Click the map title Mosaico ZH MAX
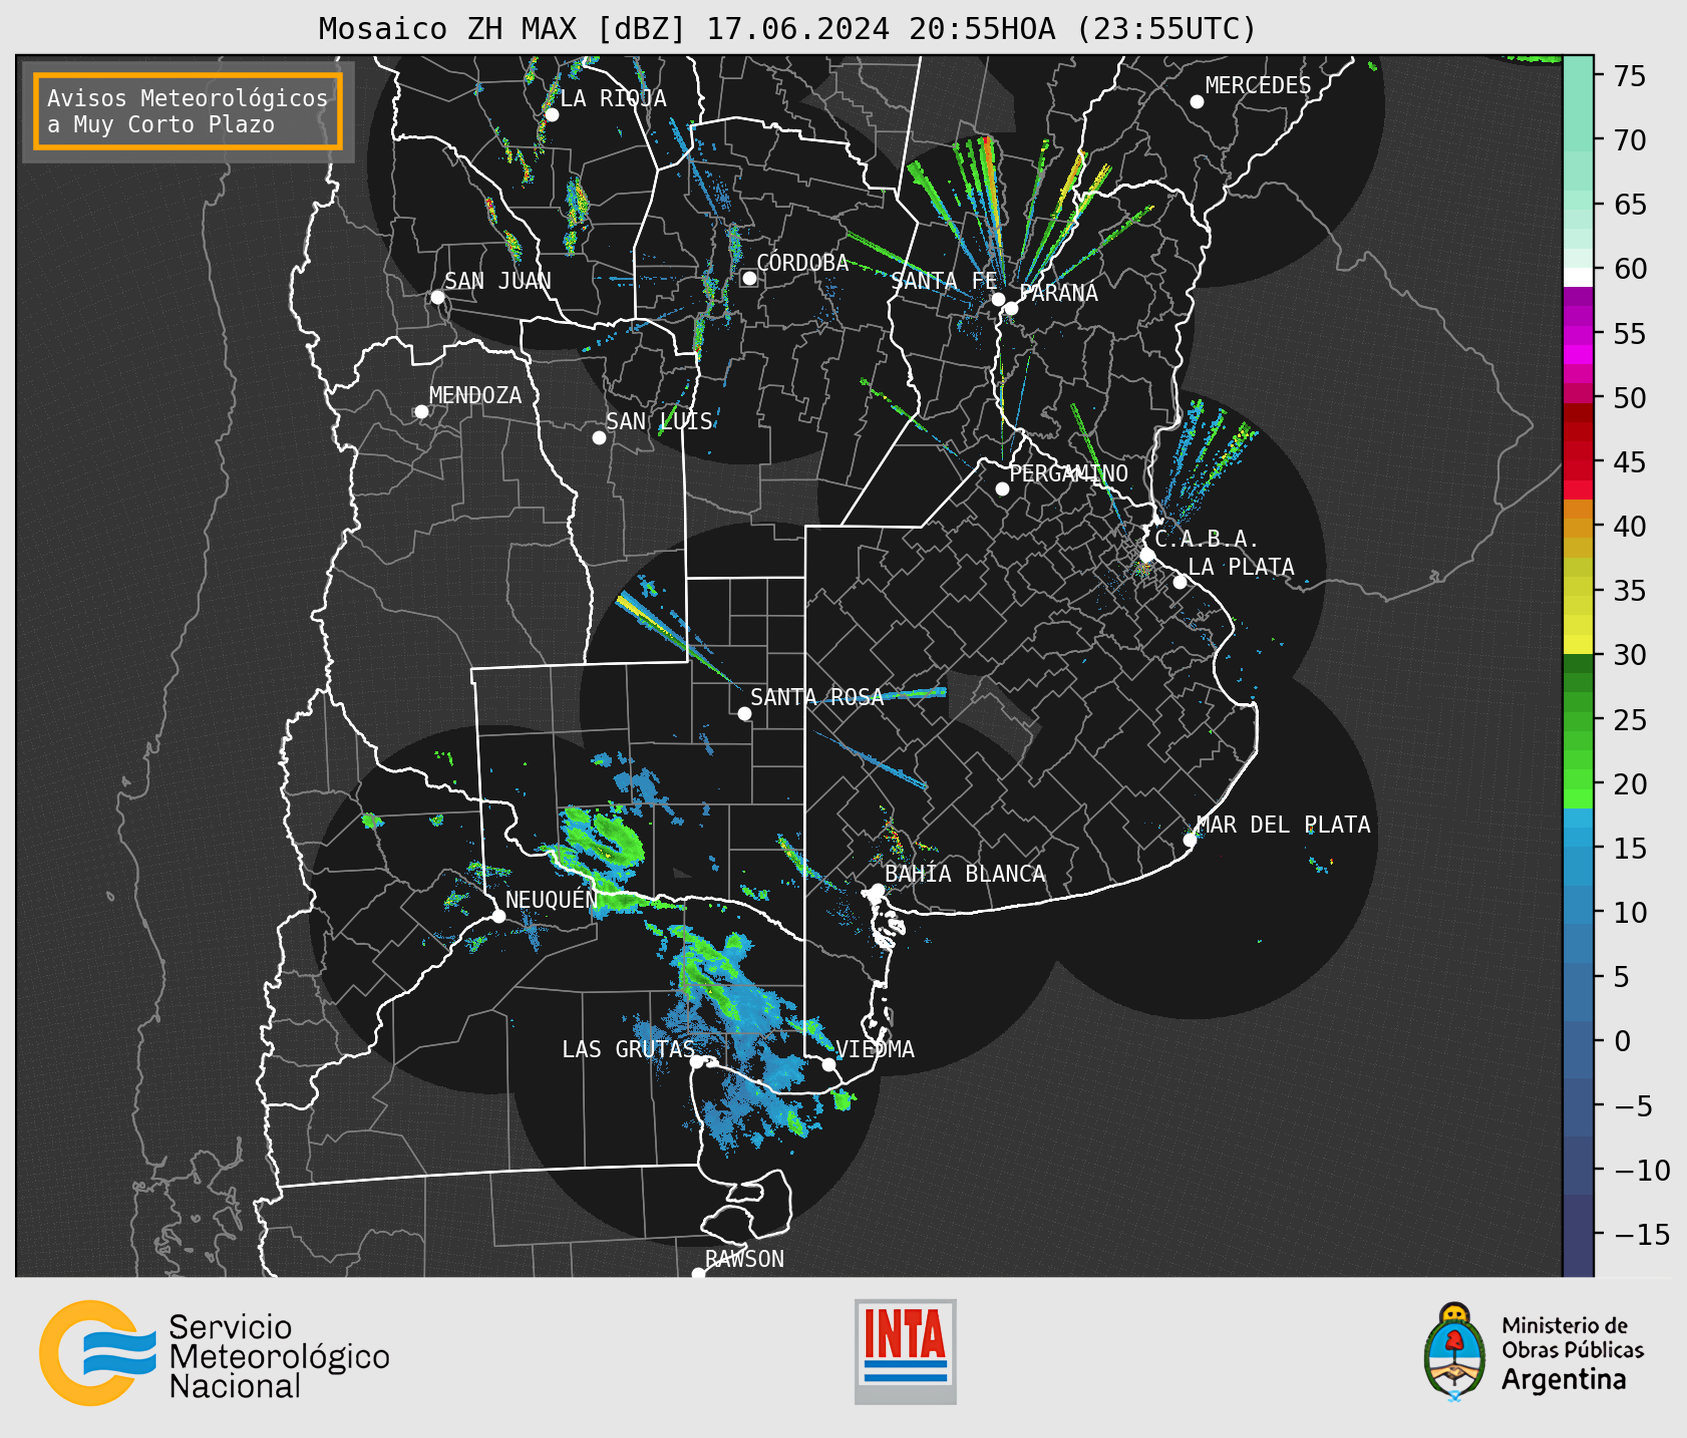The height and width of the screenshot is (1438, 1687). tap(787, 28)
